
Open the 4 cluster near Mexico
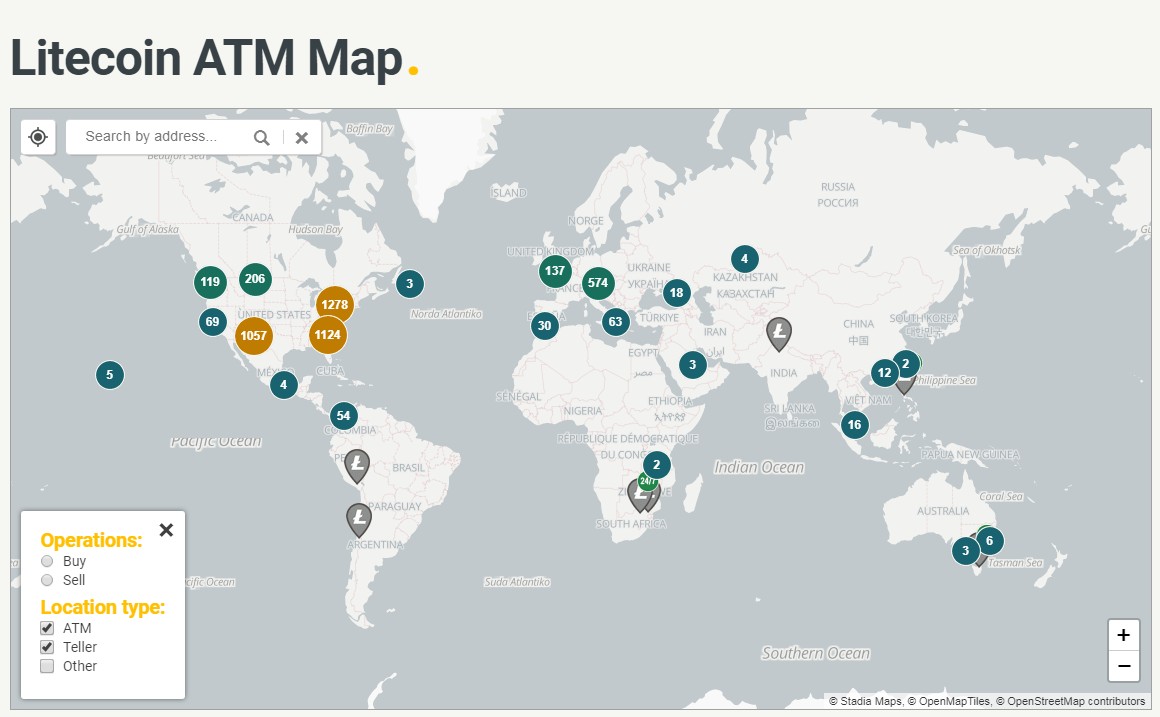tap(283, 385)
